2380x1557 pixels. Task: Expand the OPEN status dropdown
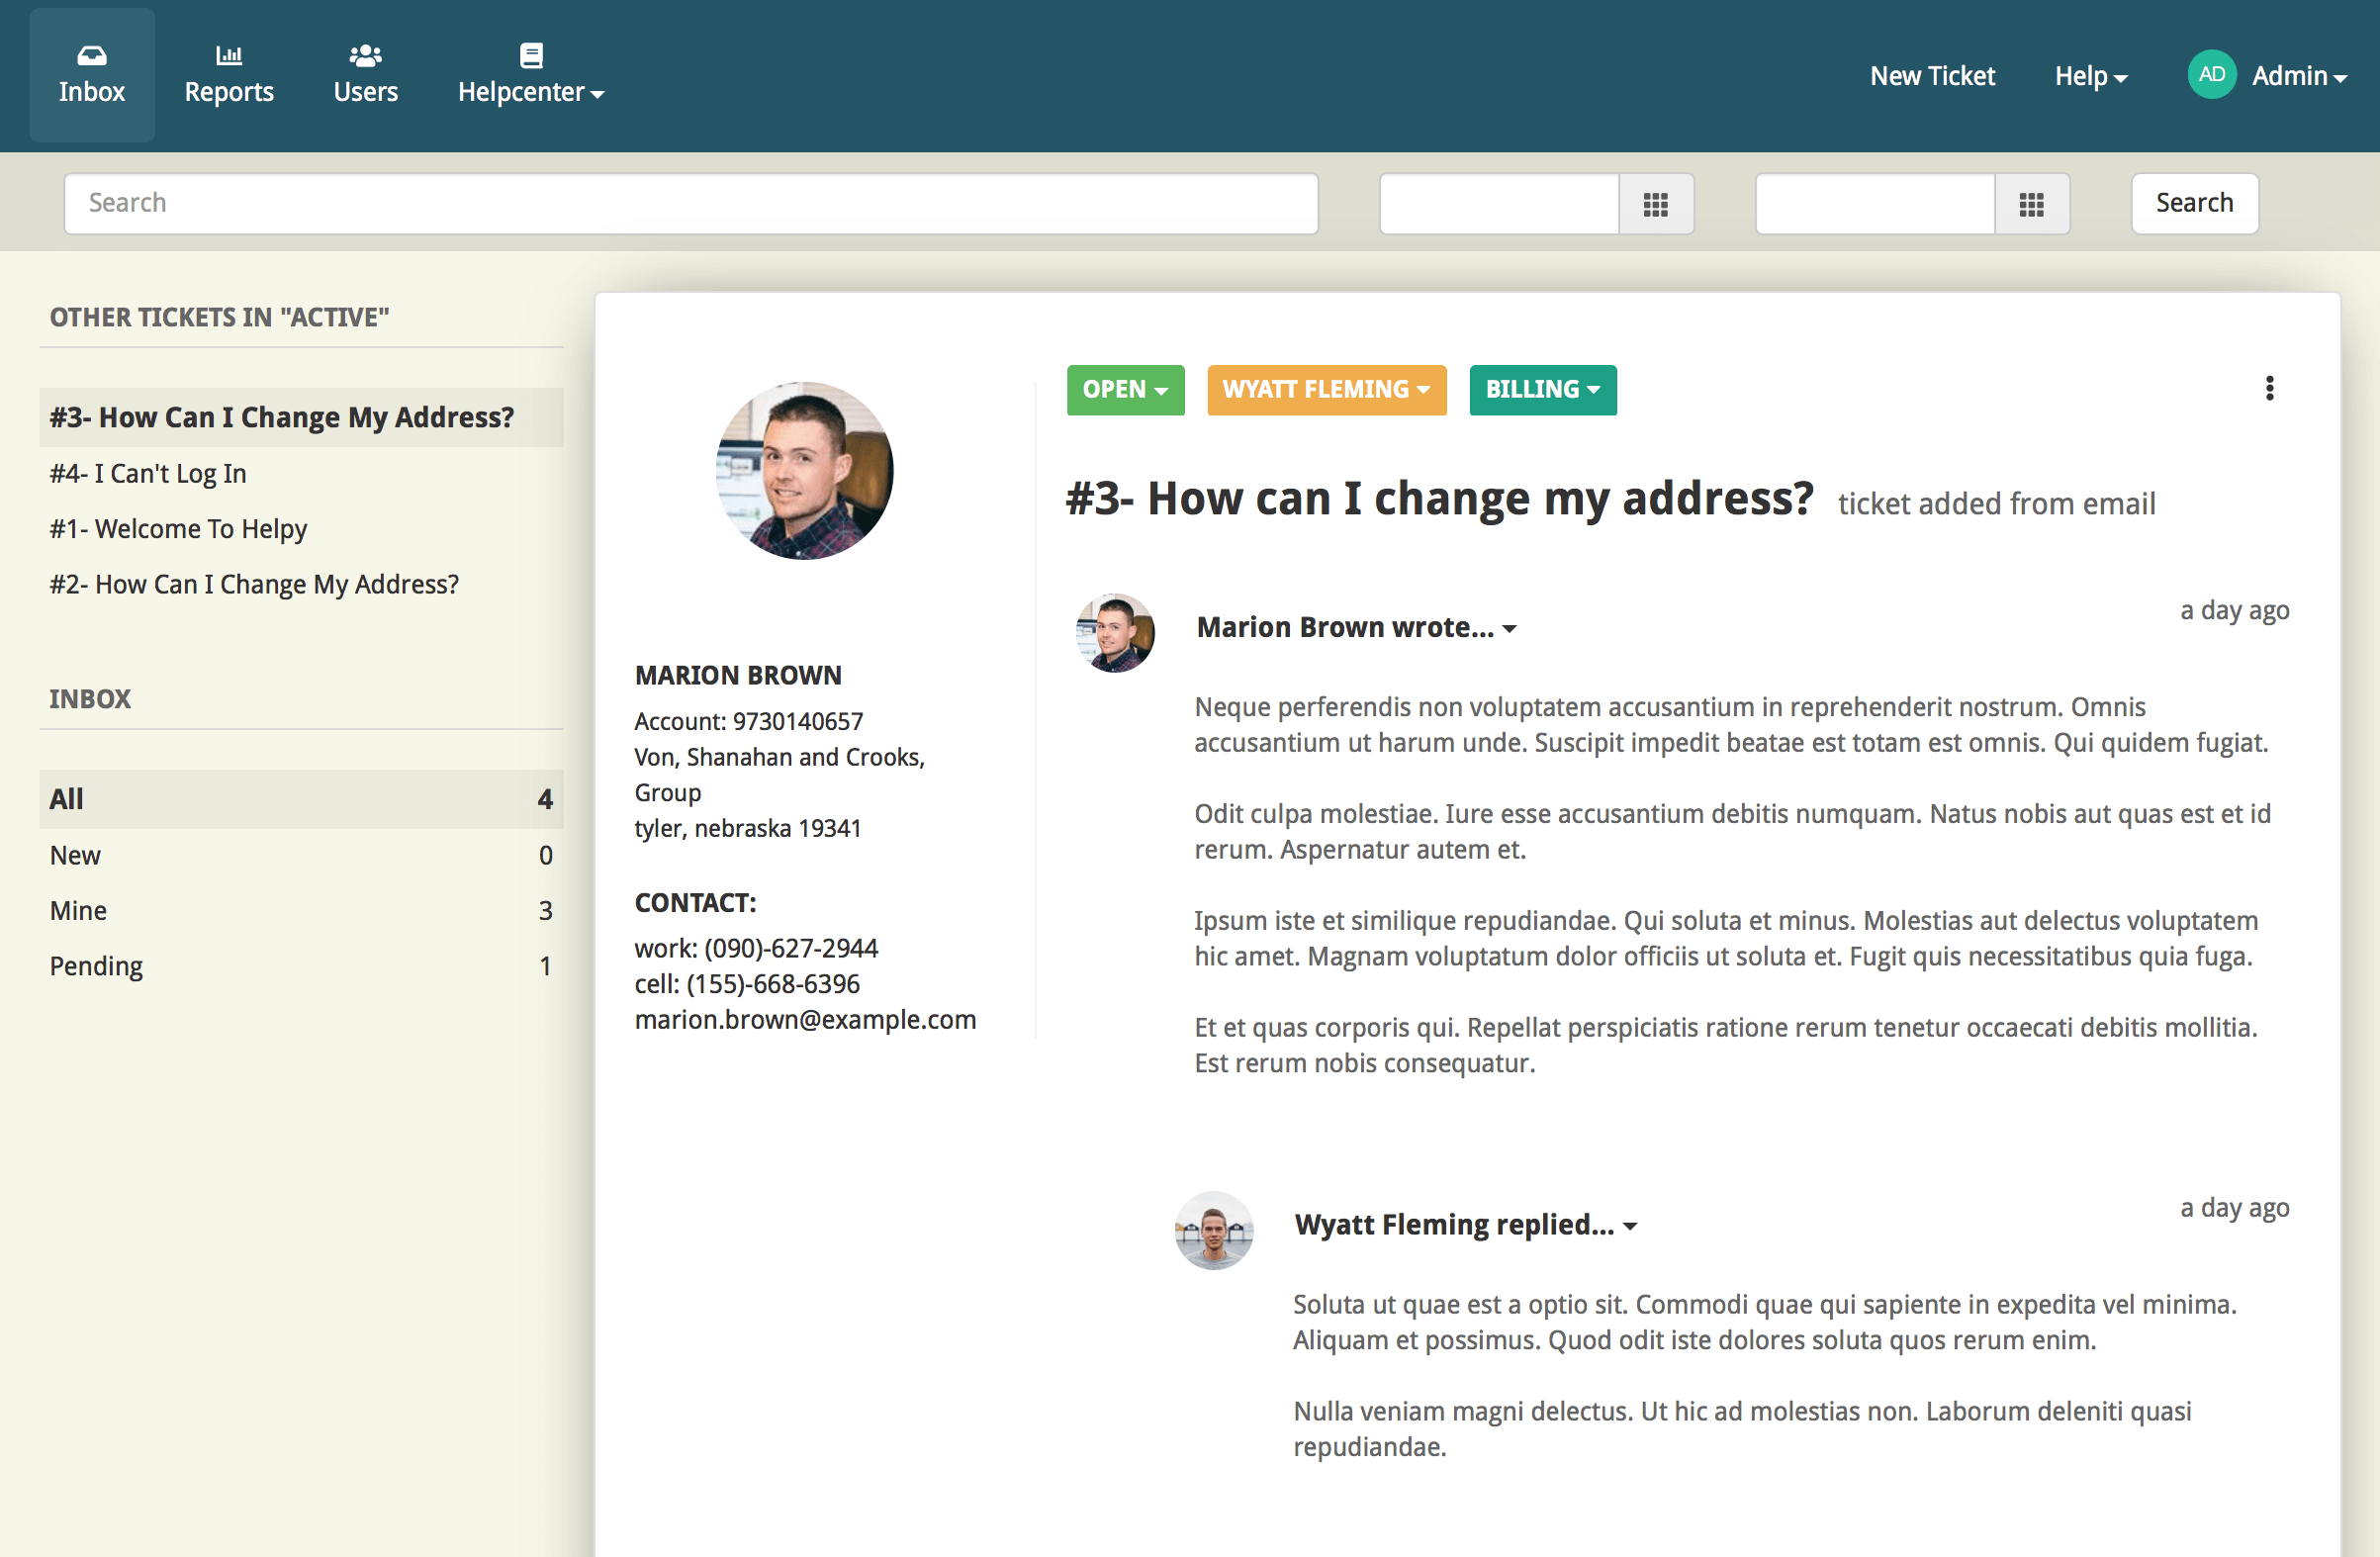[x=1125, y=390]
